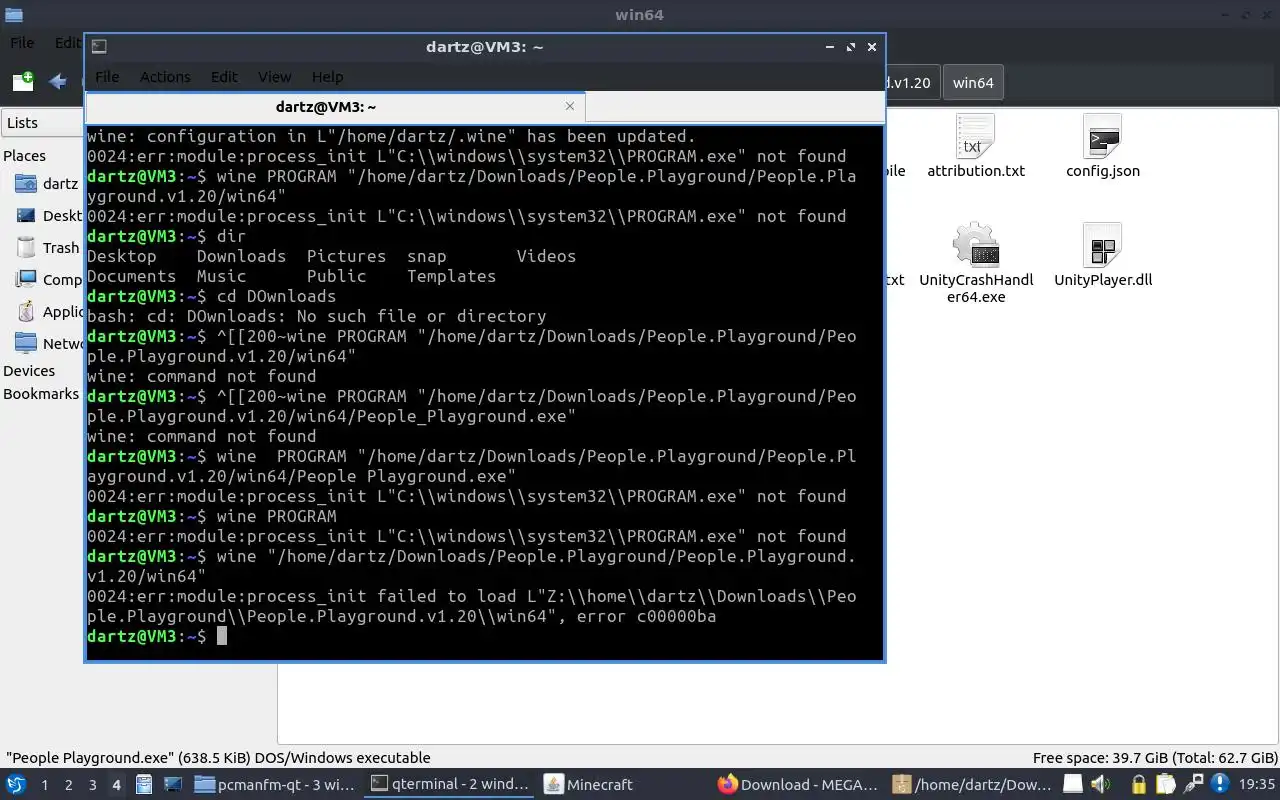The width and height of the screenshot is (1280, 800).
Task: Open the Trash entry in Places
Action: click(46, 248)
